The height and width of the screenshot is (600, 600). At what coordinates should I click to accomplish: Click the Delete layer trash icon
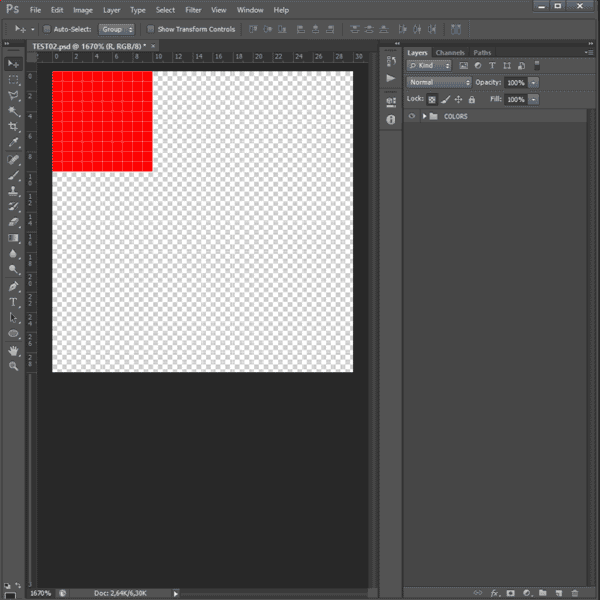click(x=575, y=593)
